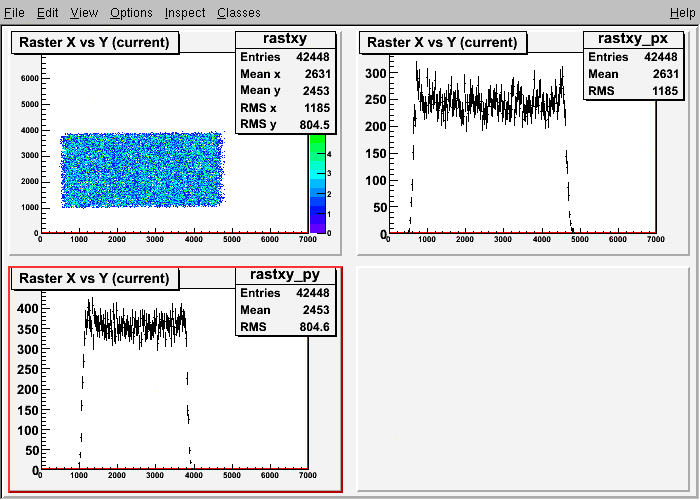Select the rastxy stats box title
The width and height of the screenshot is (700, 500).
pyautogui.click(x=285, y=39)
